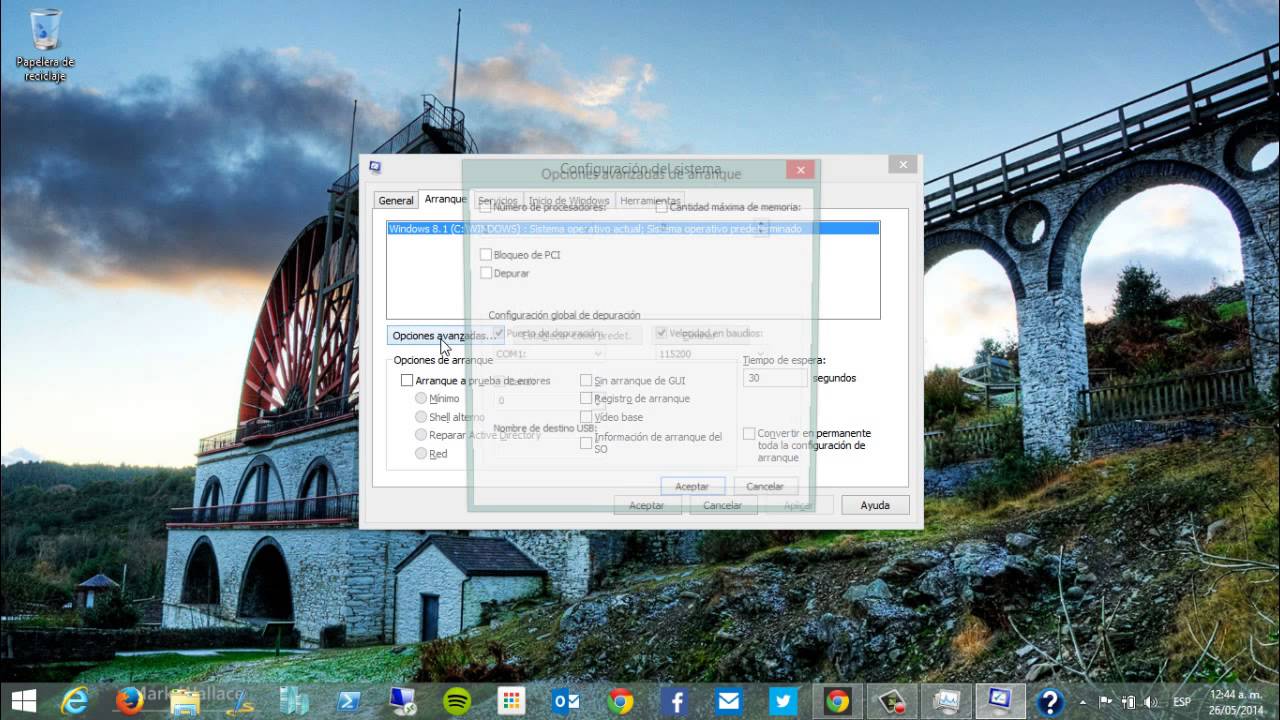Image resolution: width=1280 pixels, height=720 pixels.
Task: Go to the Inicio de Windows tab
Action: (x=569, y=201)
